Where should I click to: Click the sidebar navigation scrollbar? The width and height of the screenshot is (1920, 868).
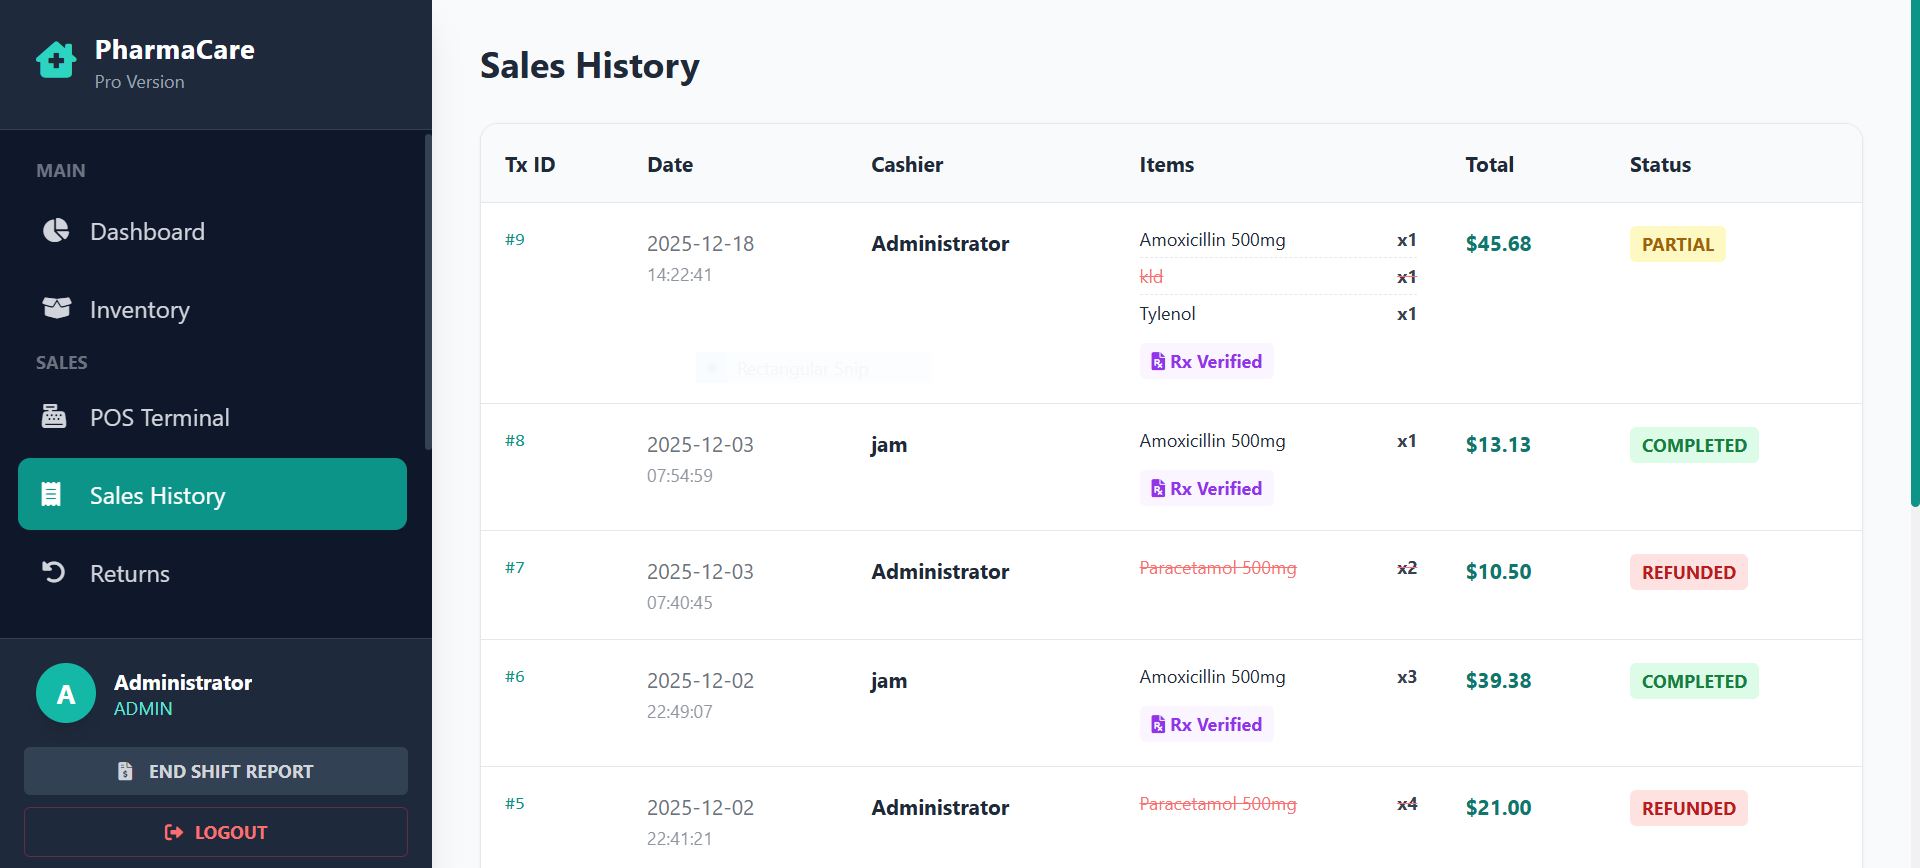(428, 292)
